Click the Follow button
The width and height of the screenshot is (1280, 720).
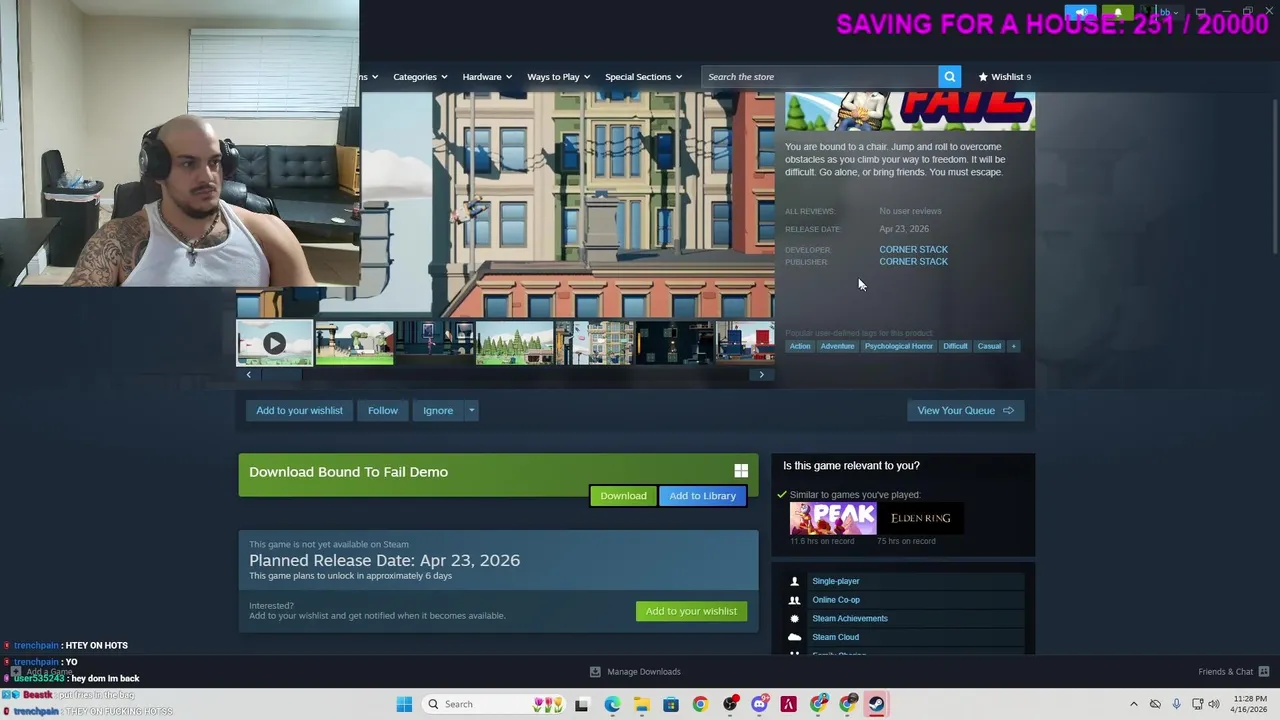tap(382, 411)
